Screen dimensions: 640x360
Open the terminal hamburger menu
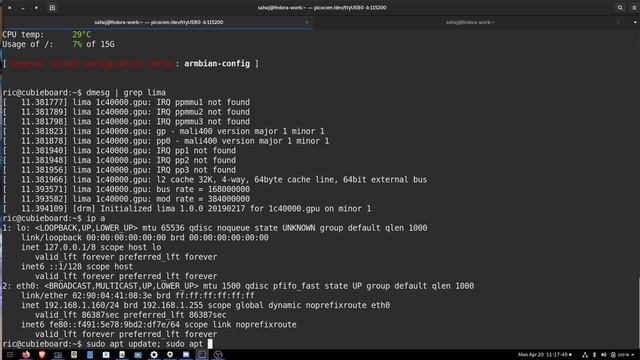(x=634, y=8)
